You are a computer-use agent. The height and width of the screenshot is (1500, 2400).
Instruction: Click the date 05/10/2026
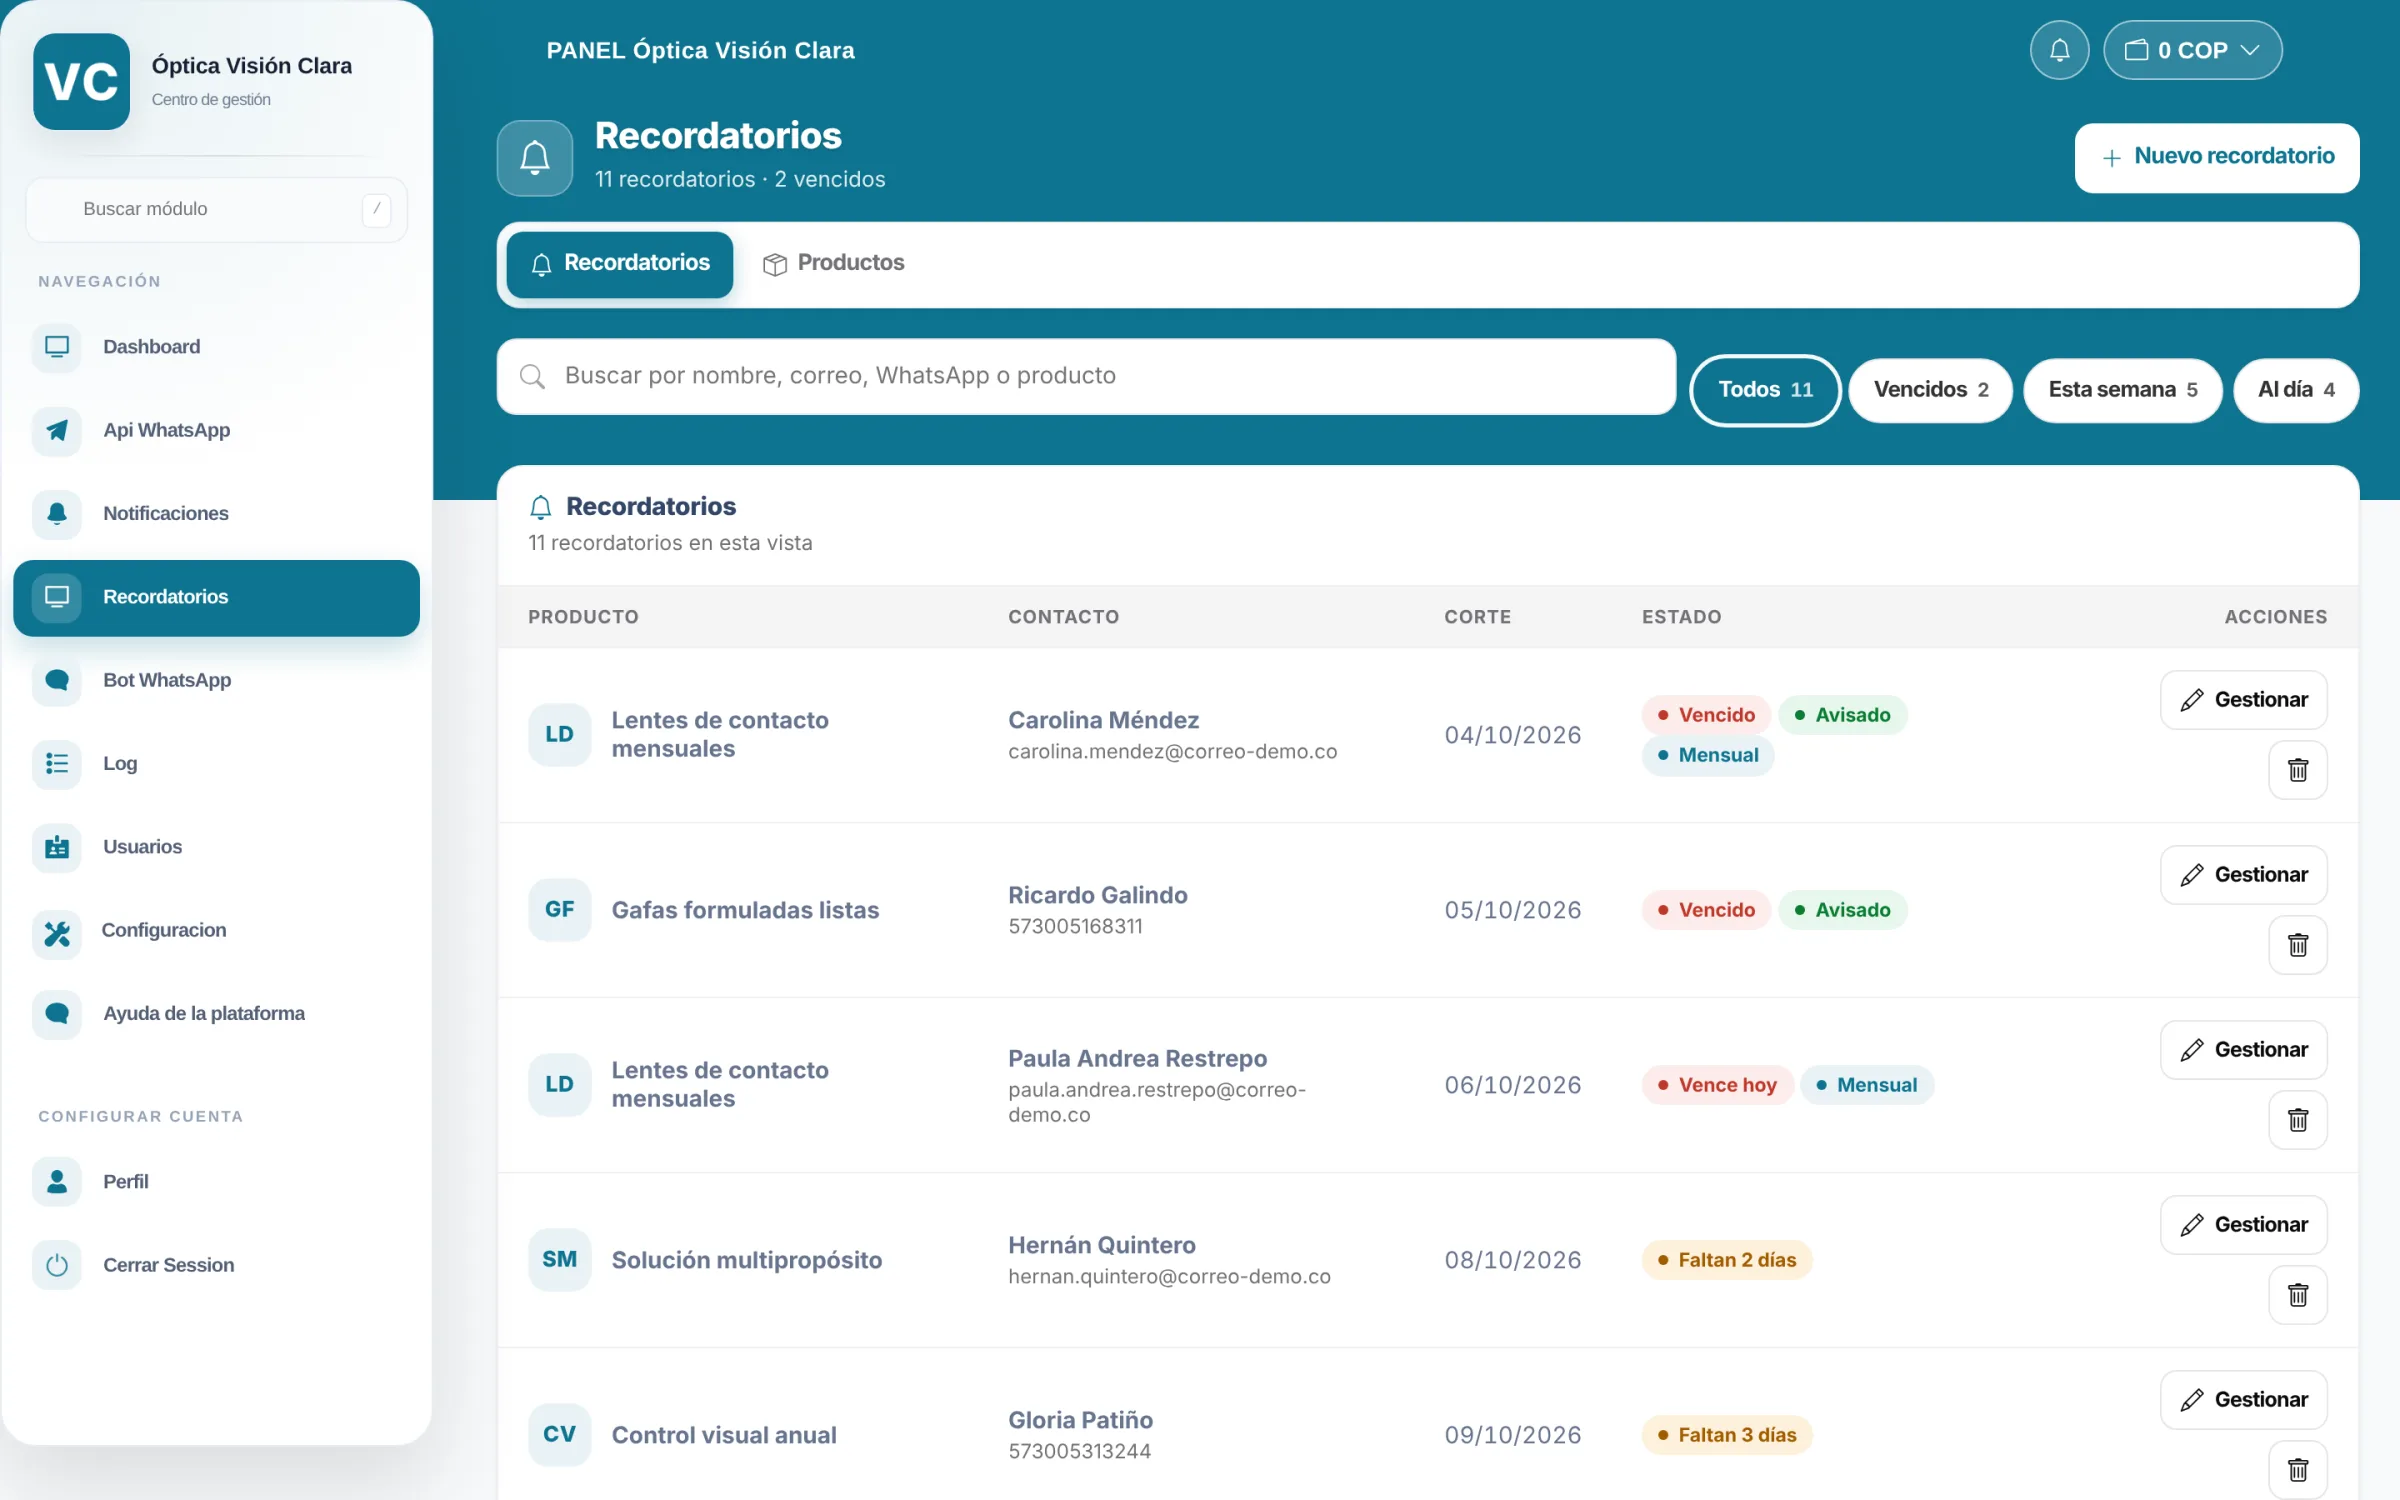point(1512,910)
